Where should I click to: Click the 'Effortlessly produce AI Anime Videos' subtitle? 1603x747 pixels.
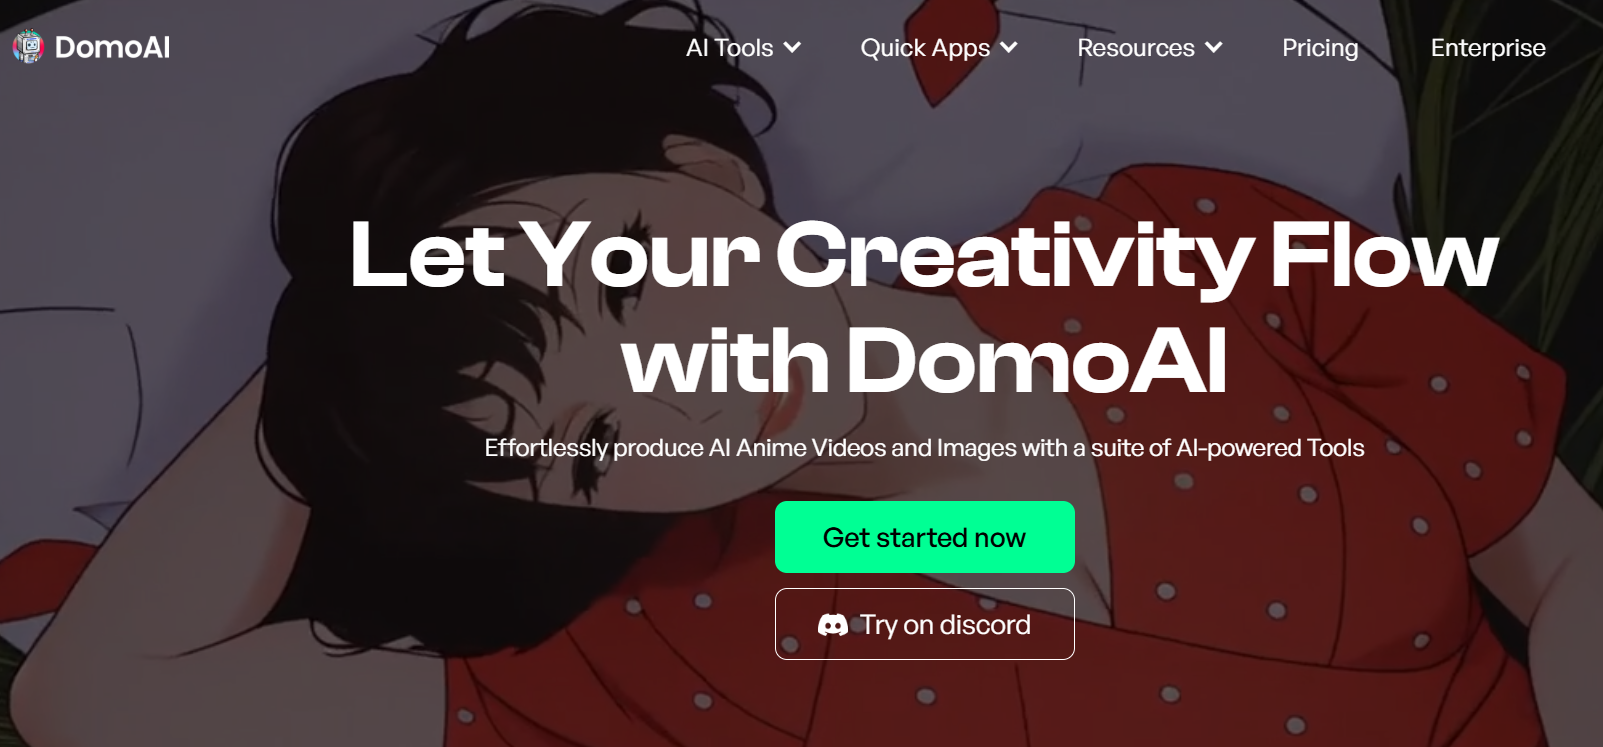[924, 448]
